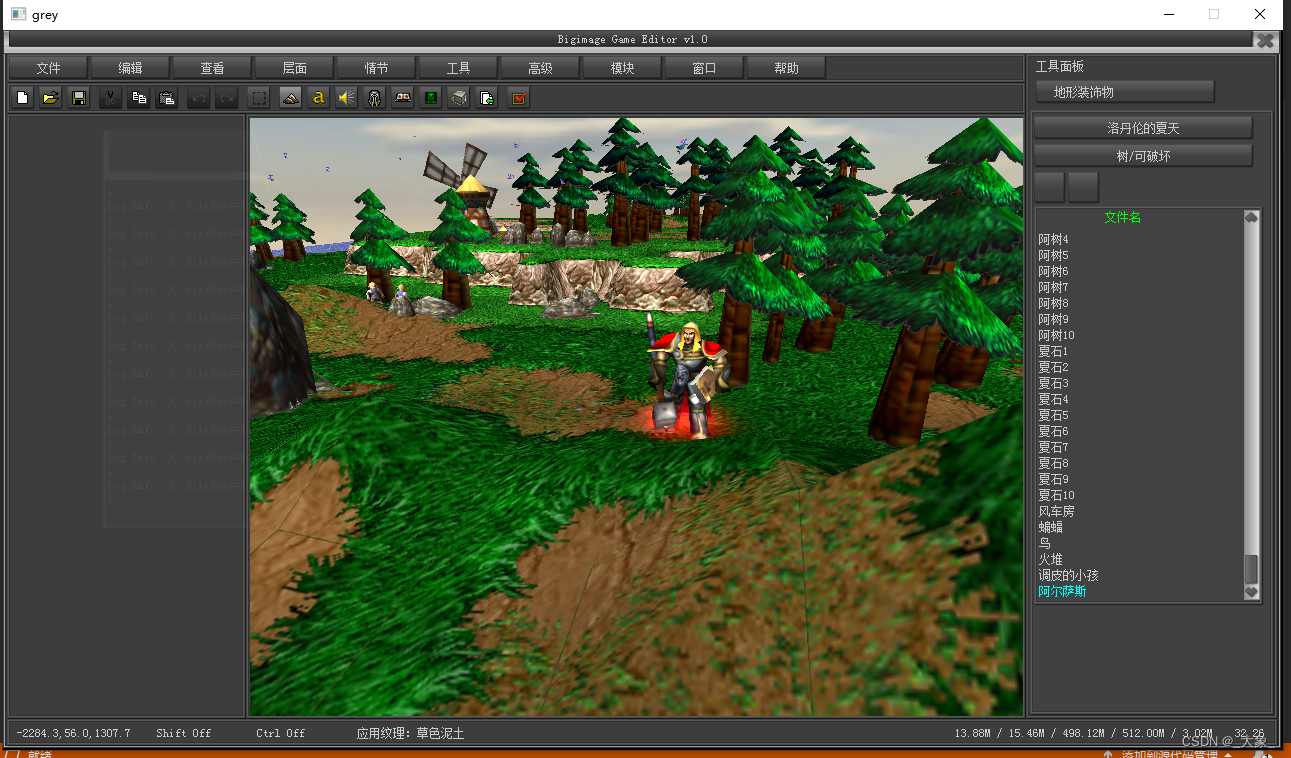Click the Undo arrow icon
This screenshot has height=758, width=1291.
click(x=199, y=98)
